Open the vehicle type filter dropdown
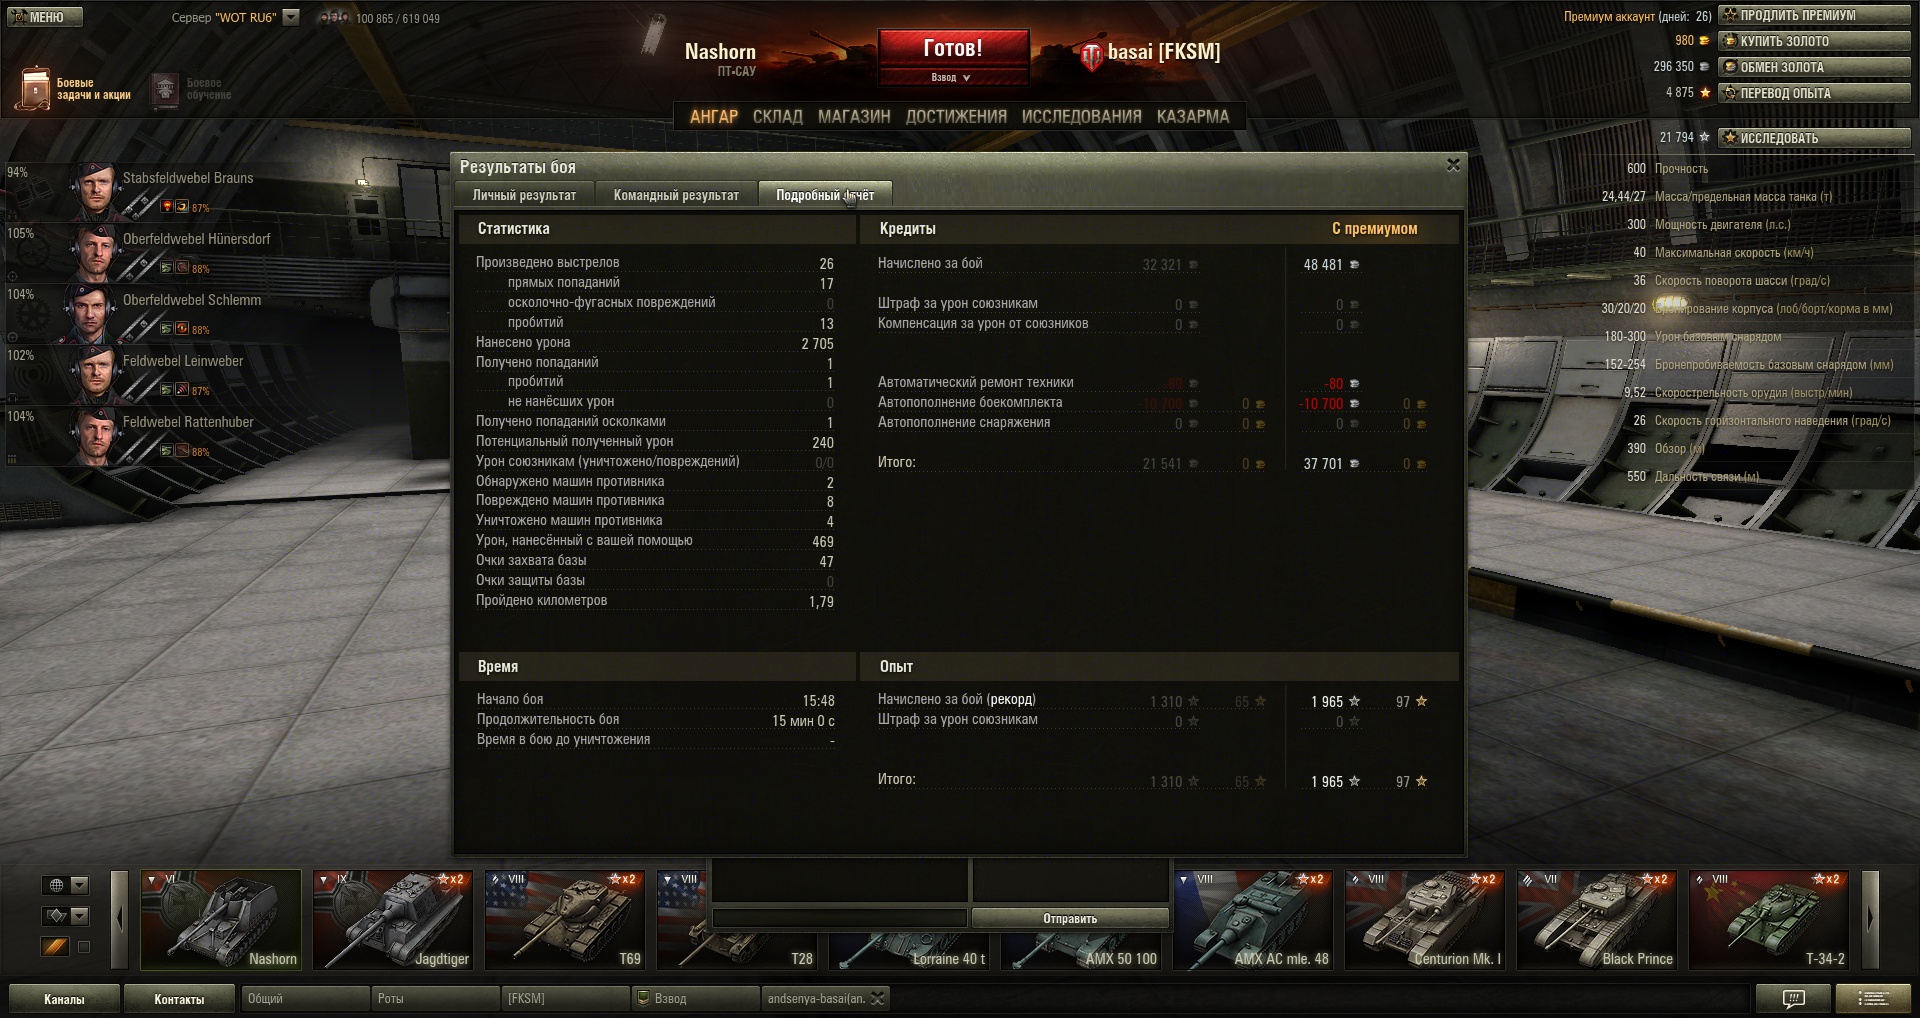Screen dimensions: 1920x1018 pyautogui.click(x=66, y=916)
